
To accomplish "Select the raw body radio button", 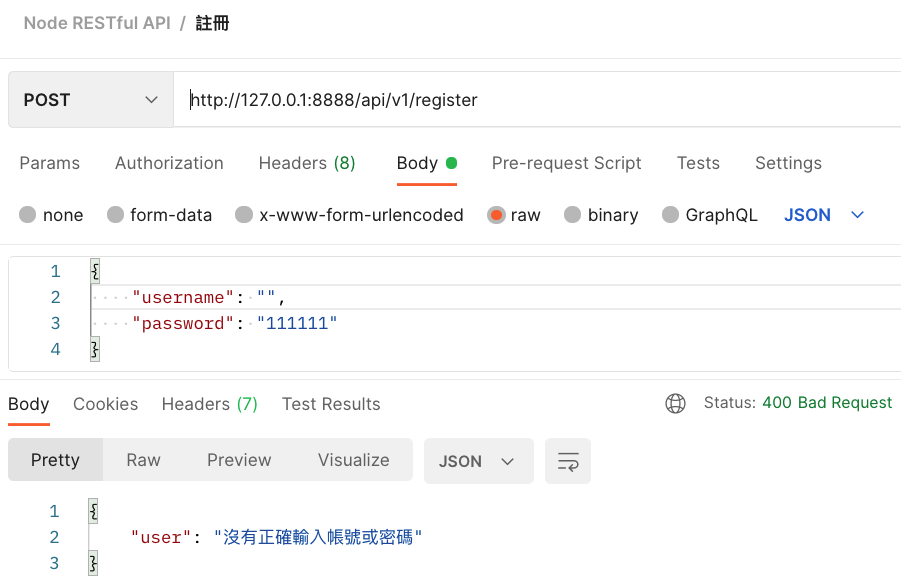I will click(496, 215).
